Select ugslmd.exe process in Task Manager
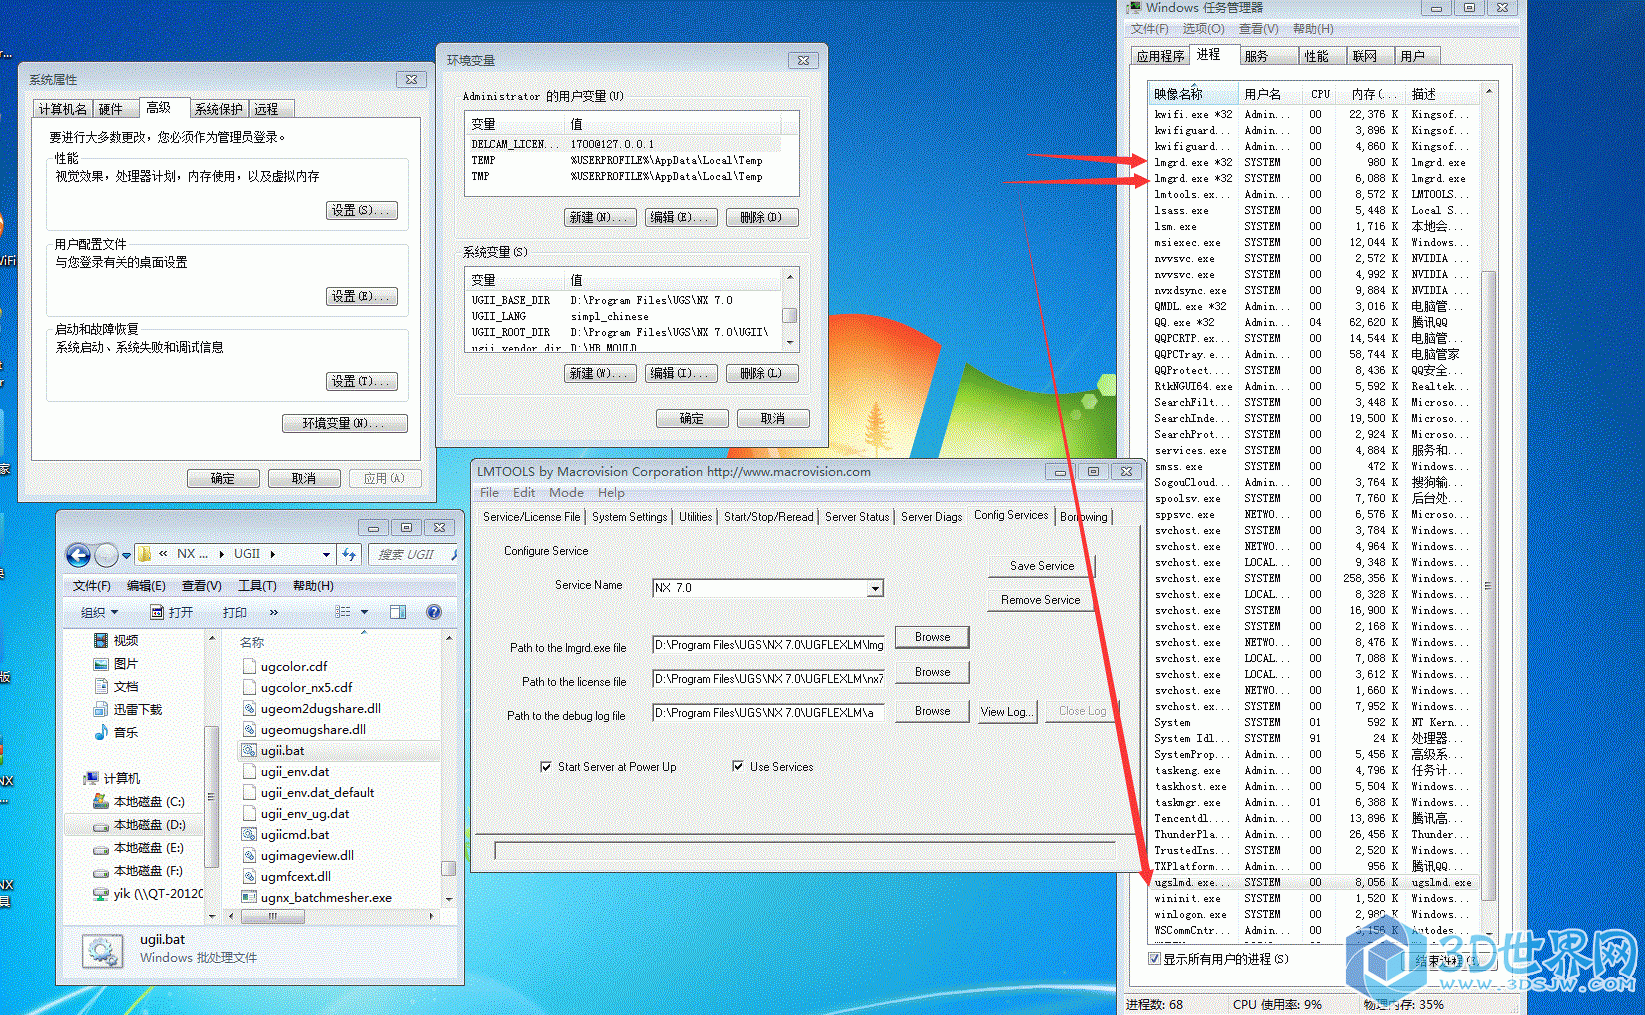 [x=1313, y=882]
